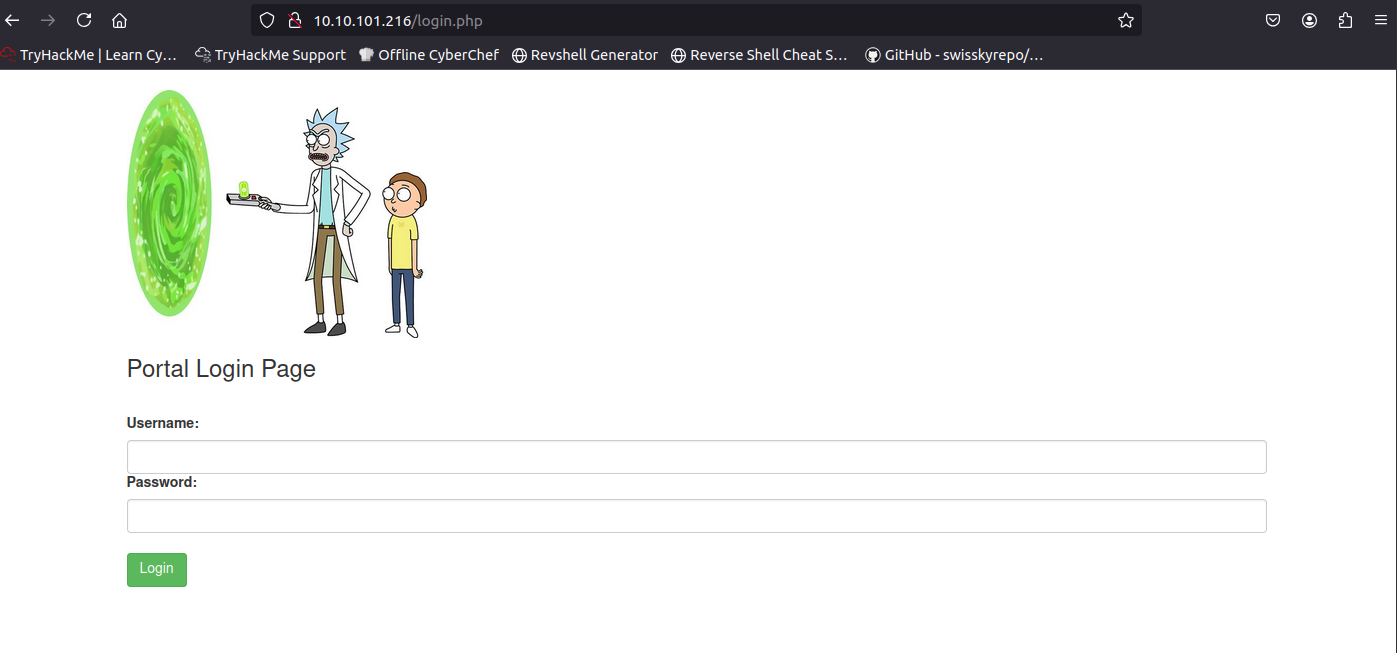Open TryHackMe Support bookmark
Viewport: 1397px width, 653px height.
(271, 55)
